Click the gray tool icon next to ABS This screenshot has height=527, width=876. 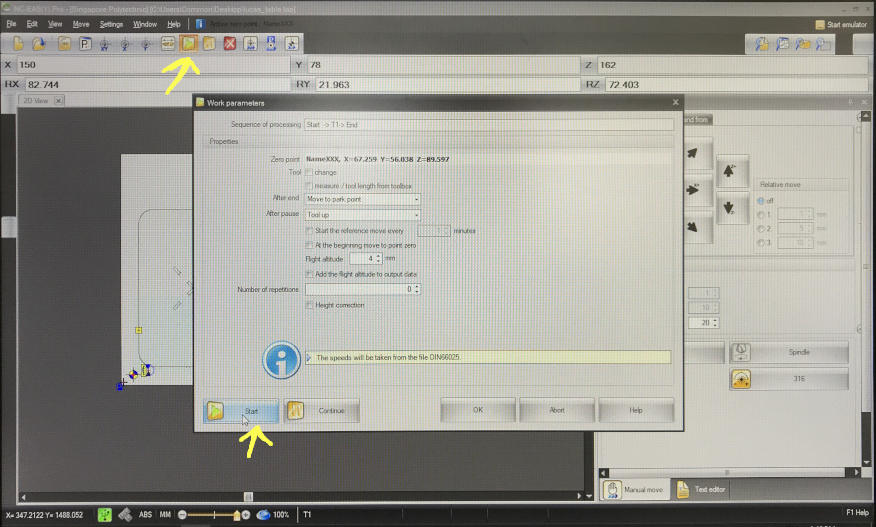(125, 515)
